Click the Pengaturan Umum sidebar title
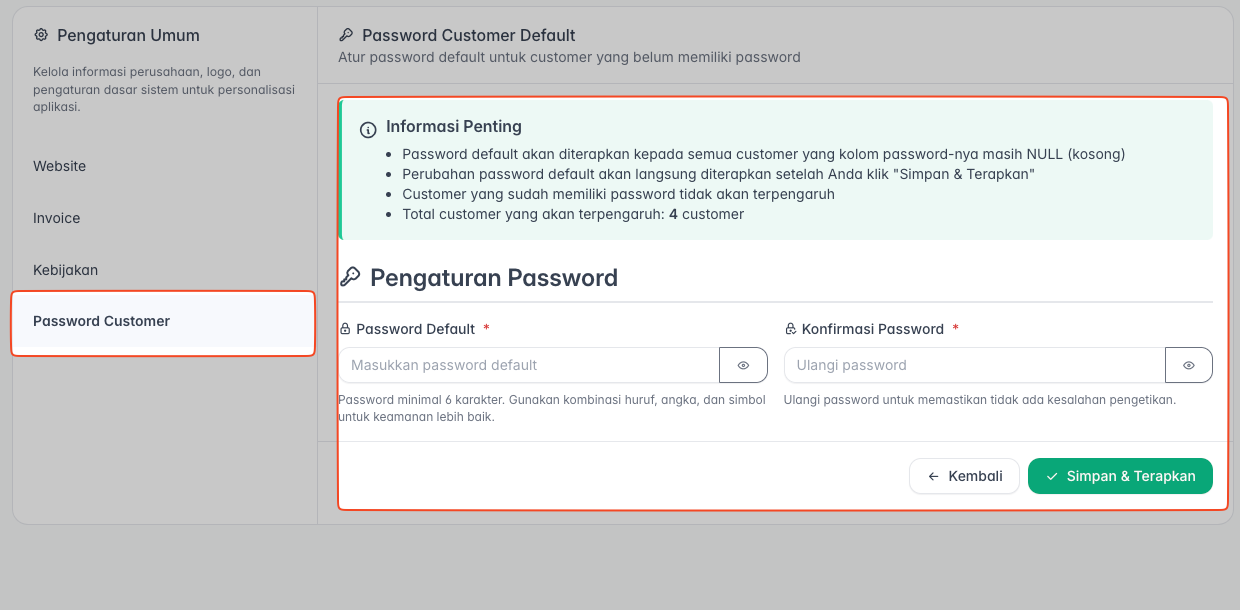The image size is (1240, 610). (x=128, y=35)
